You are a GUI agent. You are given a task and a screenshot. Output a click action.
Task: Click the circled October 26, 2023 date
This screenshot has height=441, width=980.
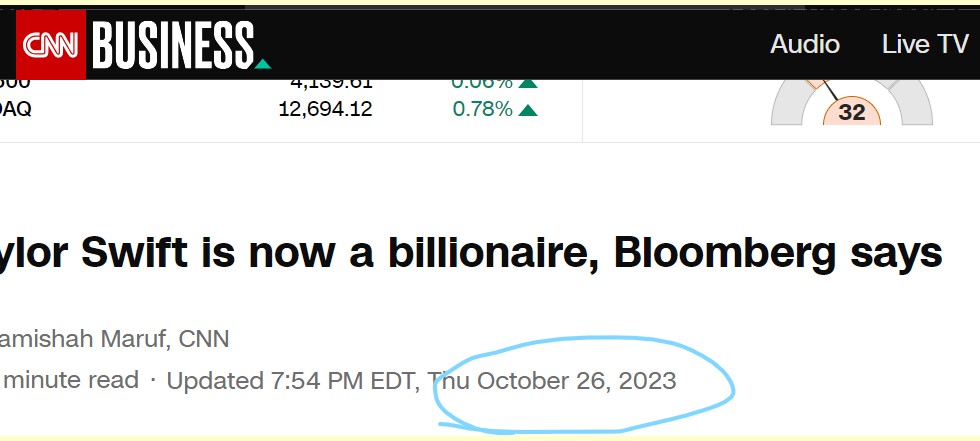[576, 381]
